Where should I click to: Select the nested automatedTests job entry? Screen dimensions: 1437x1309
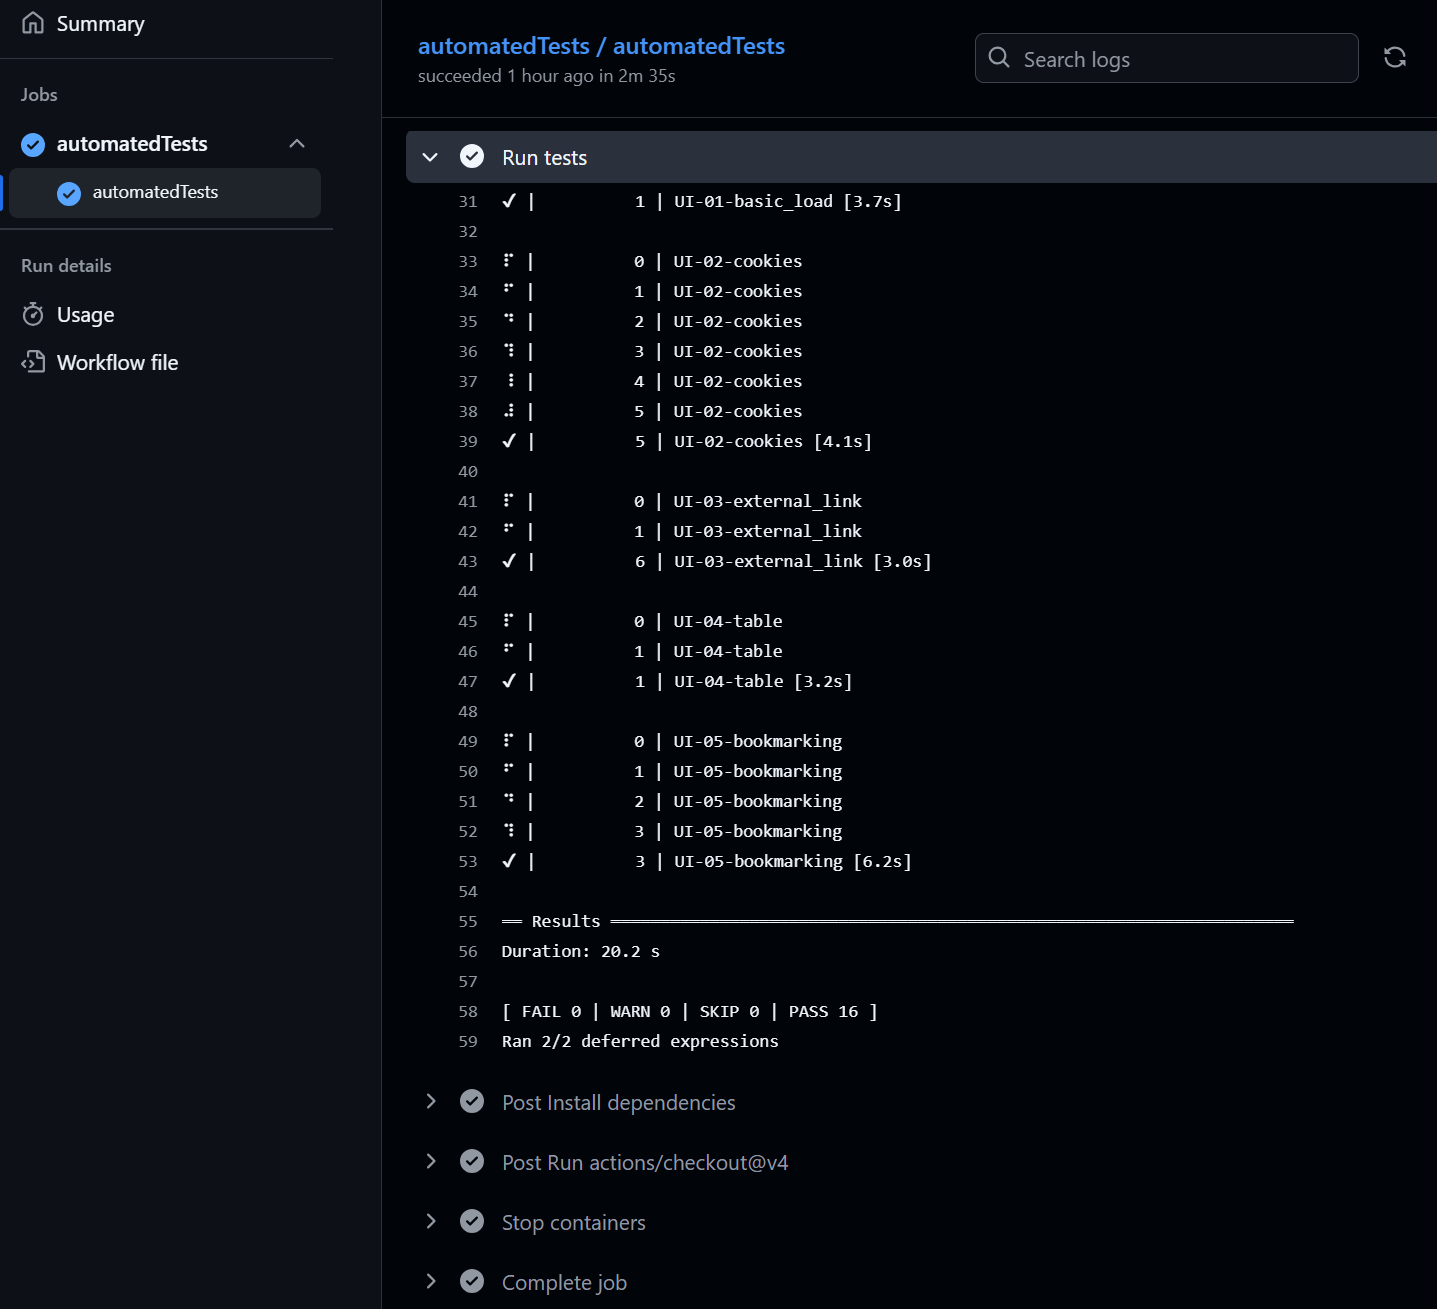tap(165, 192)
